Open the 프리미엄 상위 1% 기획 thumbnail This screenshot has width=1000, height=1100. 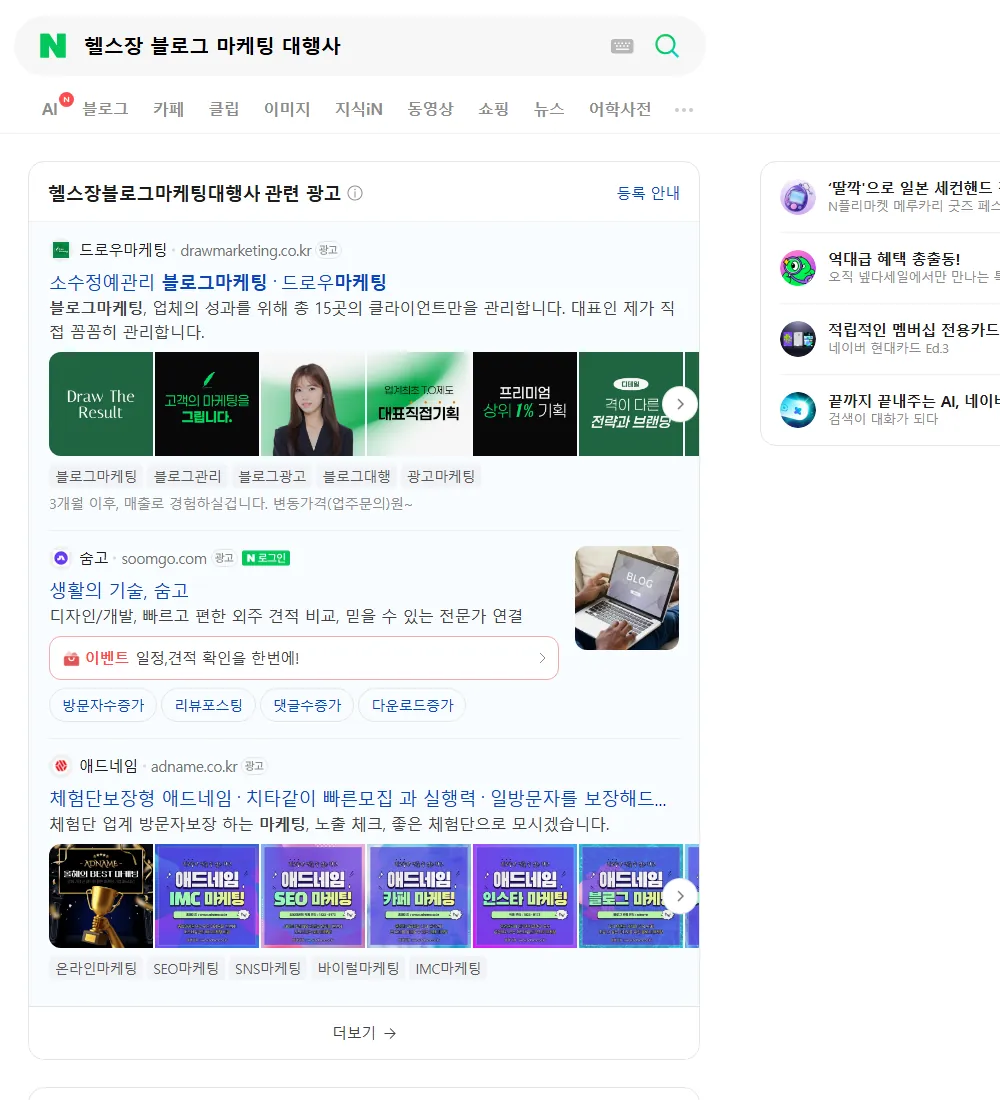[x=525, y=404]
